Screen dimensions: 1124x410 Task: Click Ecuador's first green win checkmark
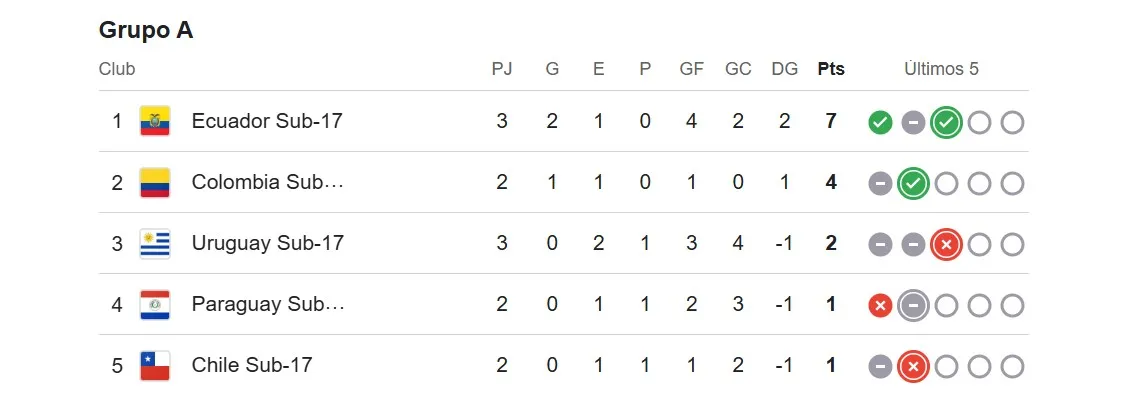click(x=880, y=123)
